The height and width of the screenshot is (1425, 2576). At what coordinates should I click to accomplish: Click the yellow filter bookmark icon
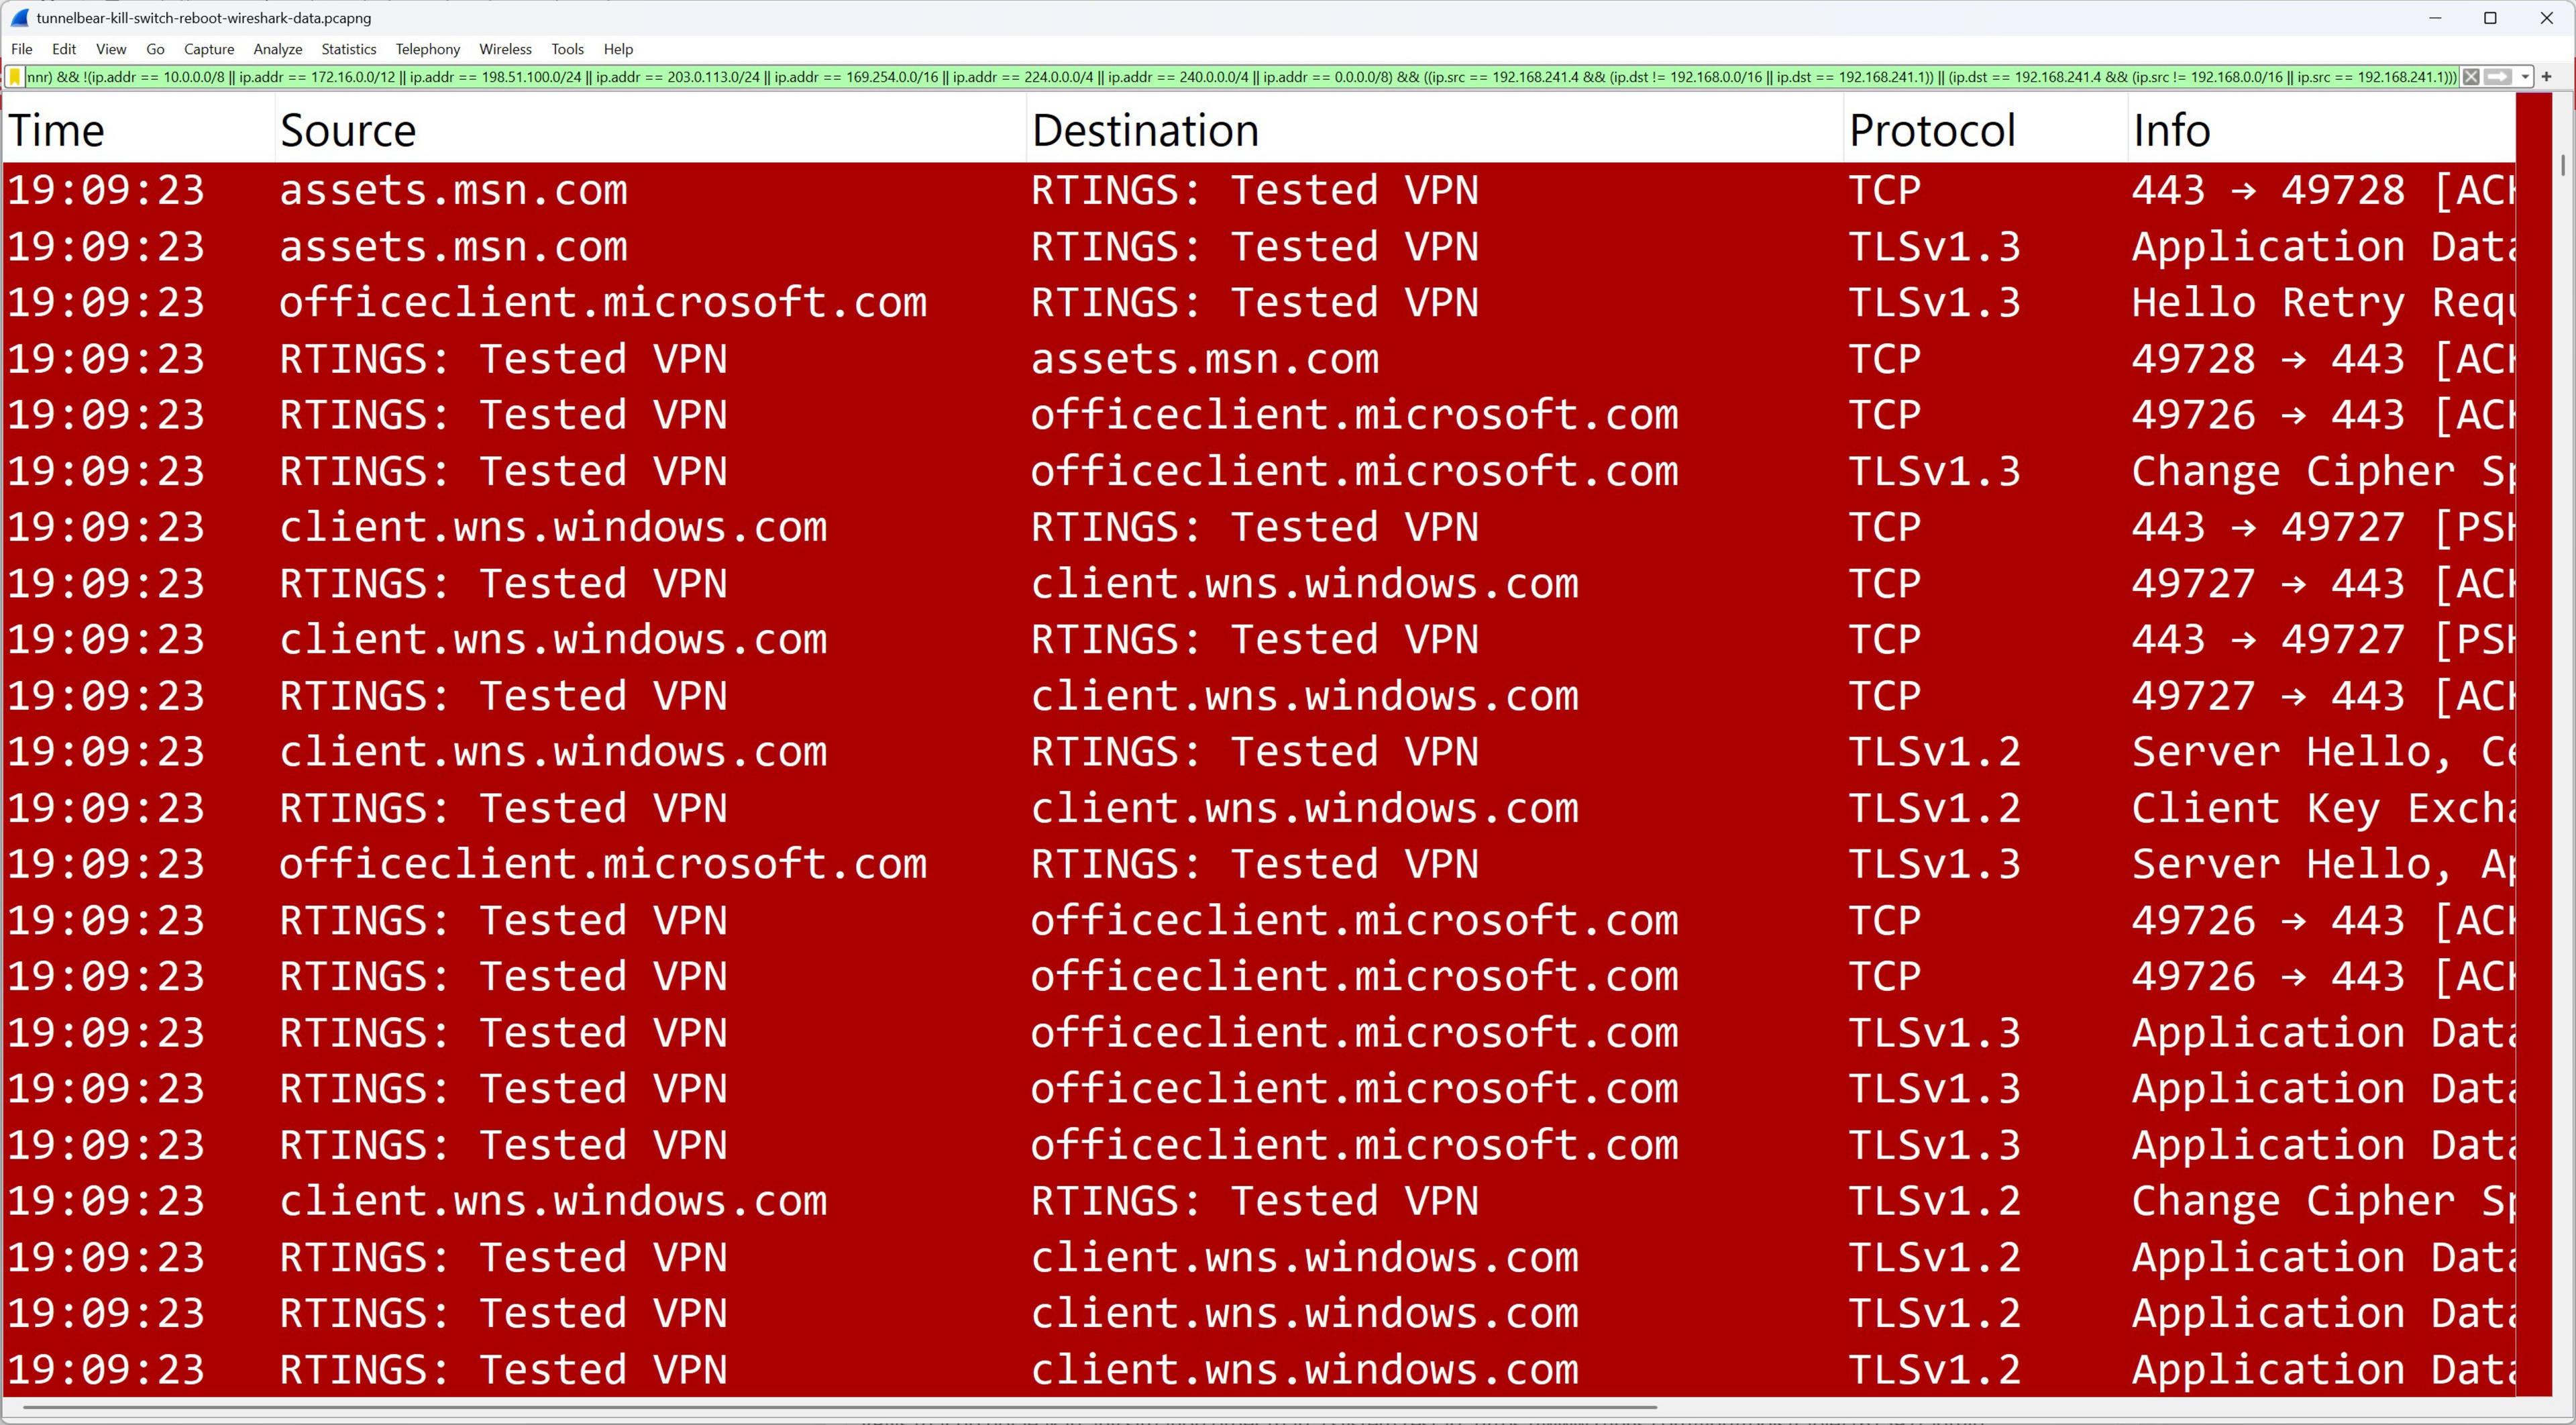15,77
